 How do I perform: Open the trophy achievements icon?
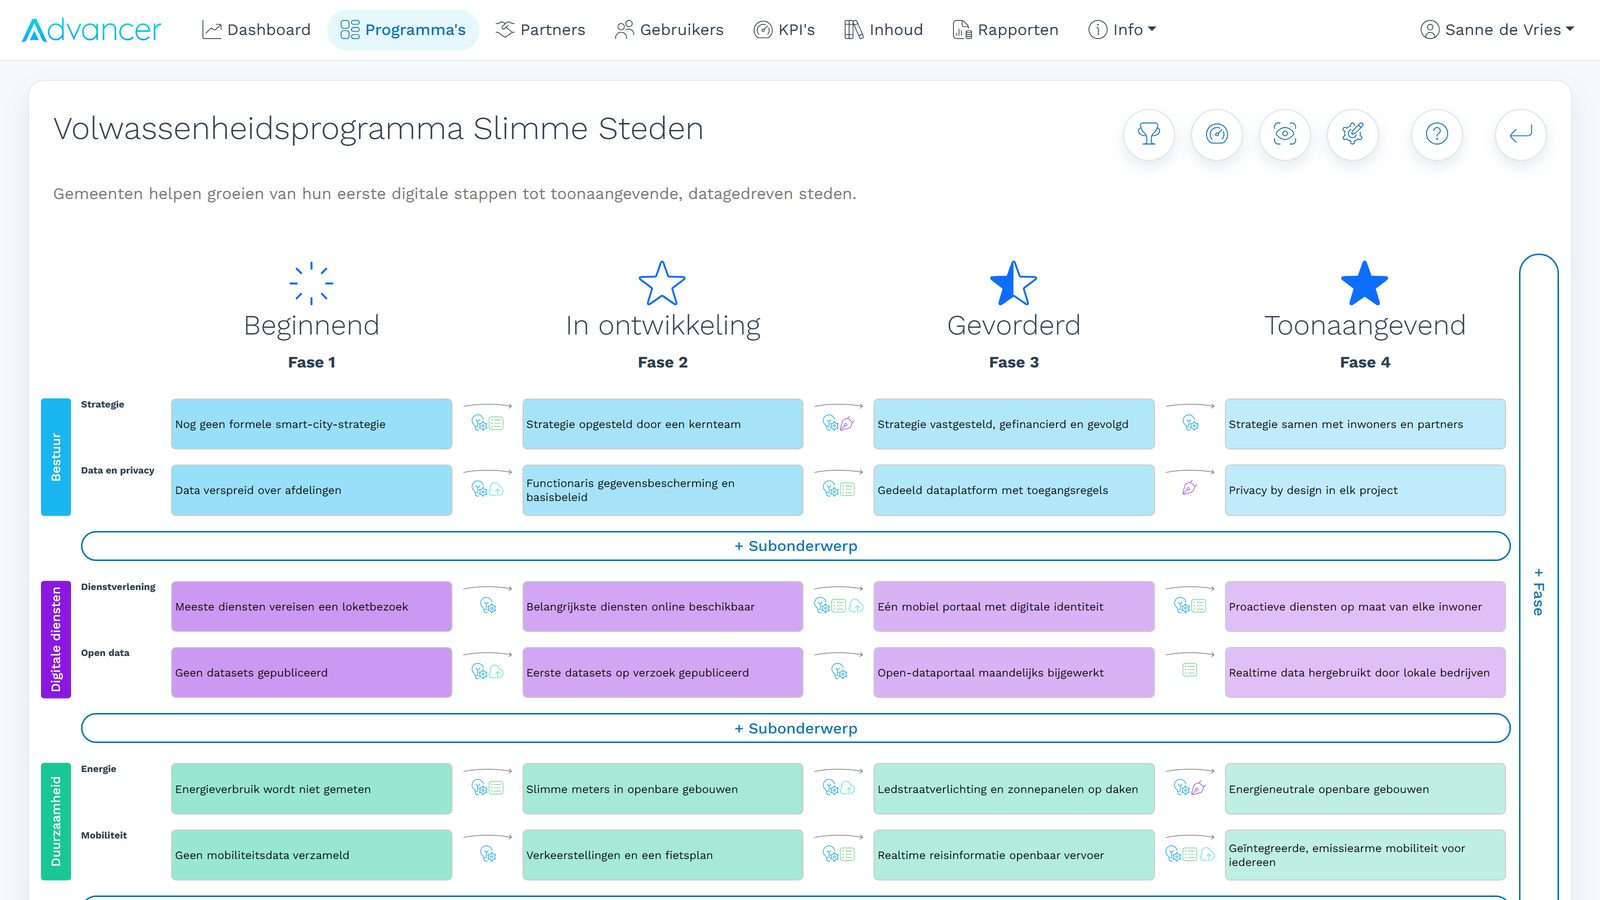[1149, 134]
